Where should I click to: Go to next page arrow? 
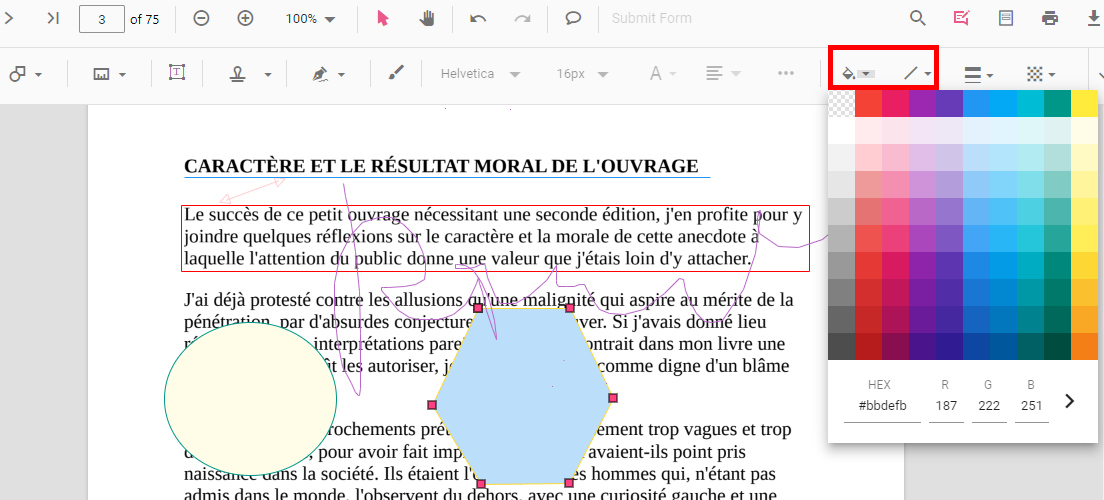coord(8,18)
